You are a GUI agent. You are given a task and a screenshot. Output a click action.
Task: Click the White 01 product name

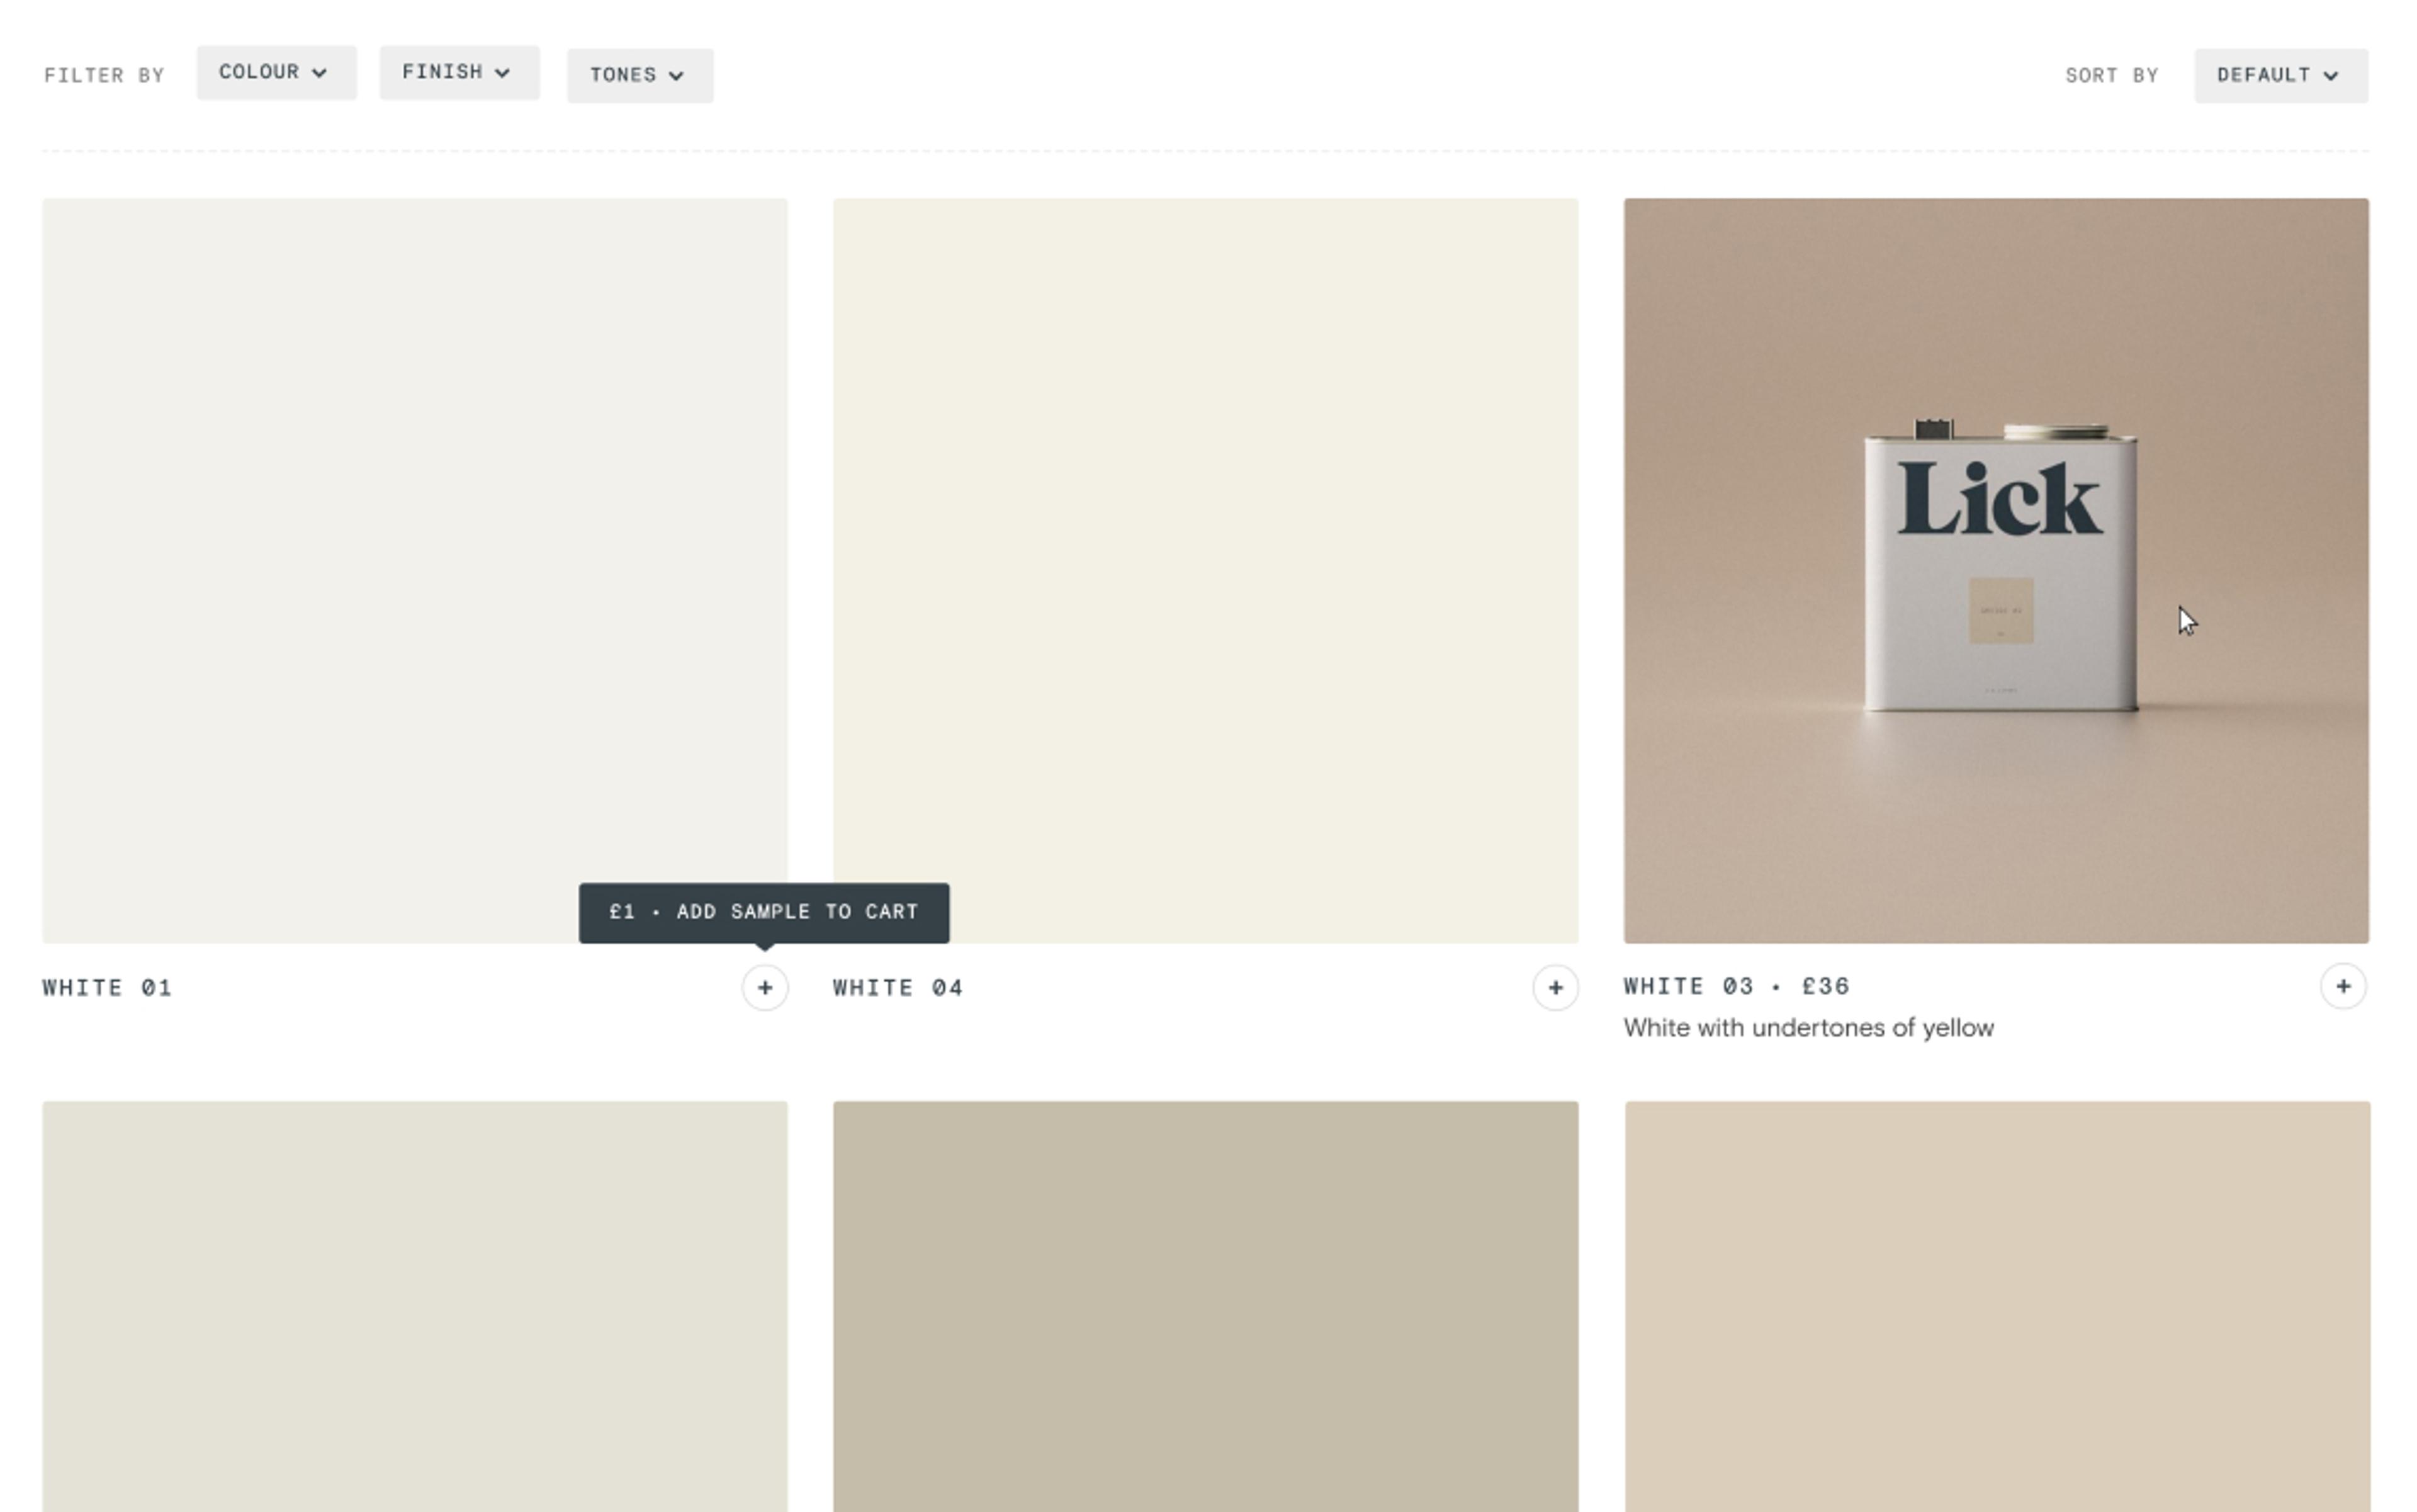107,988
